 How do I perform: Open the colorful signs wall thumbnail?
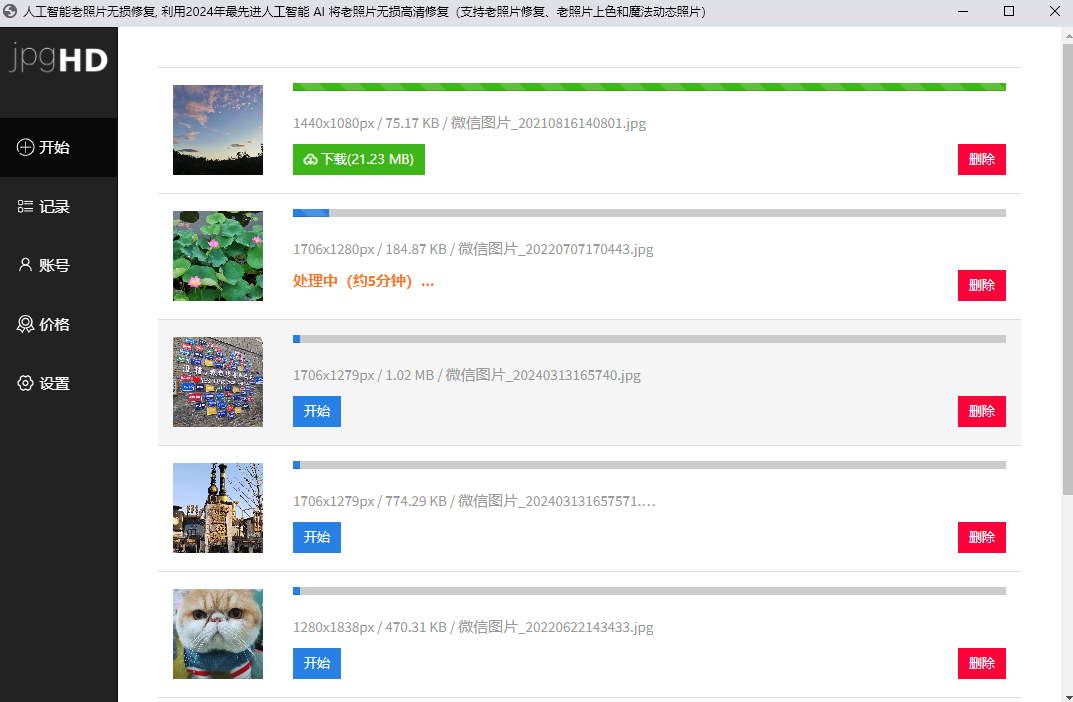(218, 382)
